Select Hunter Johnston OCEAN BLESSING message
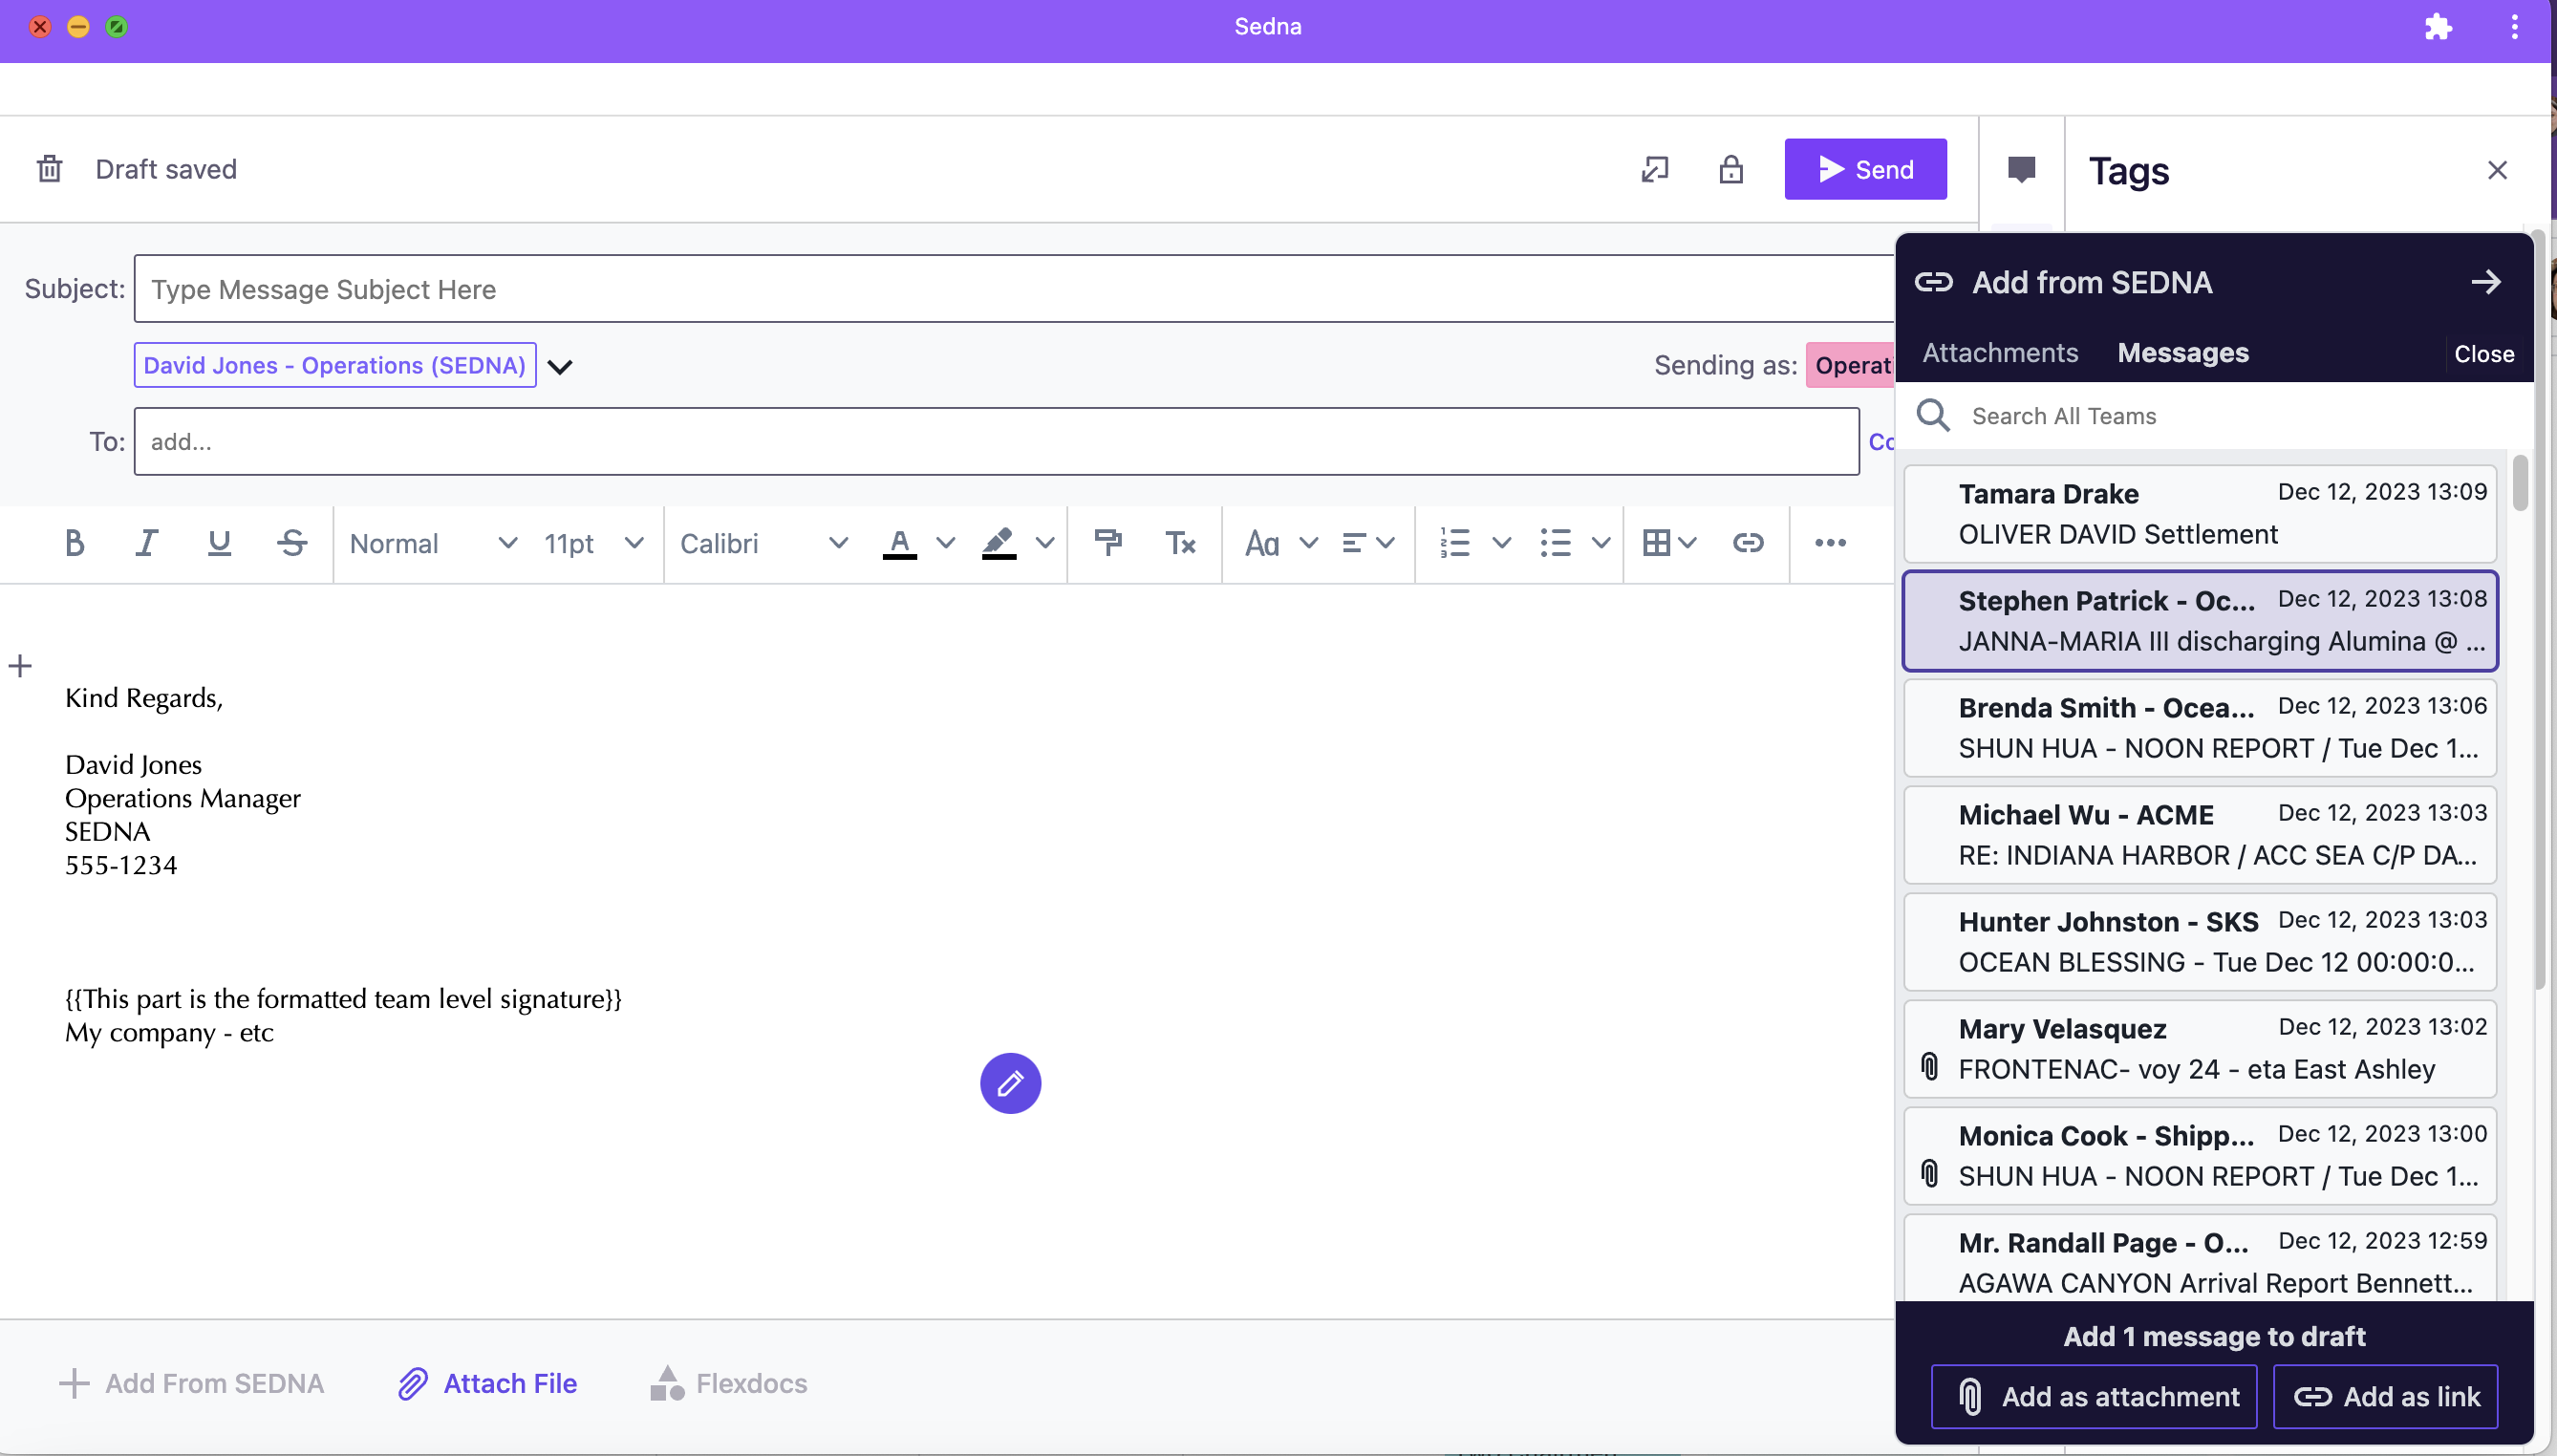This screenshot has height=1456, width=2557. point(2200,942)
